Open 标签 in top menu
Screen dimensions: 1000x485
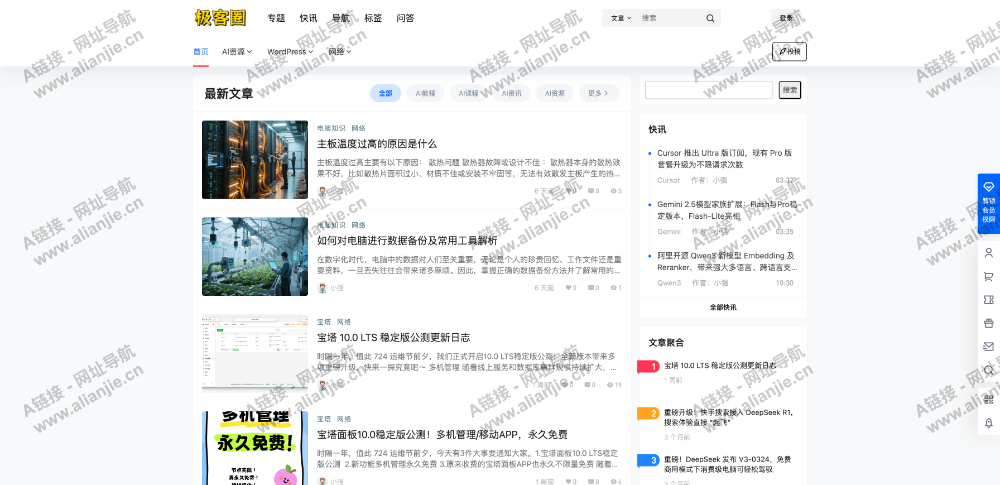pyautogui.click(x=373, y=19)
